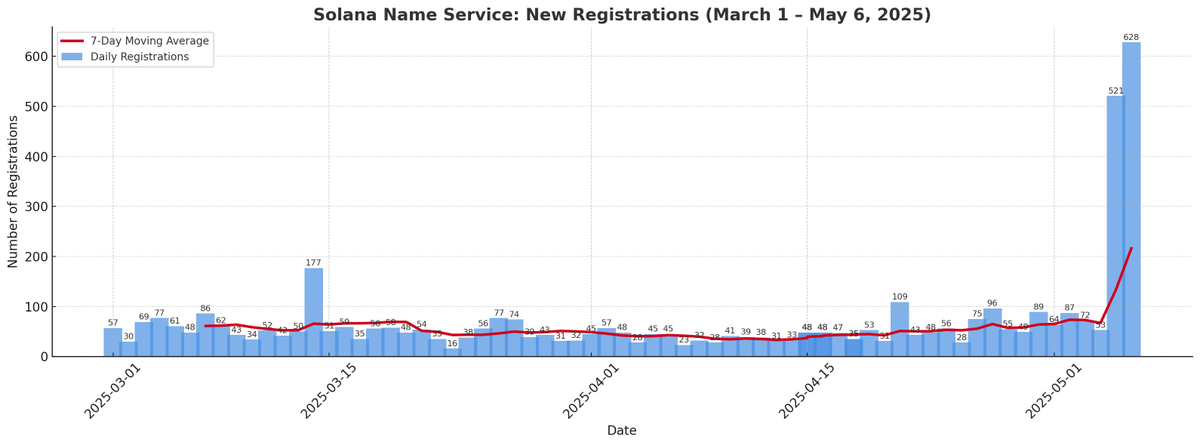Click the bar value label 54
Image resolution: width=1200 pixels, height=445 pixels.
[421, 324]
